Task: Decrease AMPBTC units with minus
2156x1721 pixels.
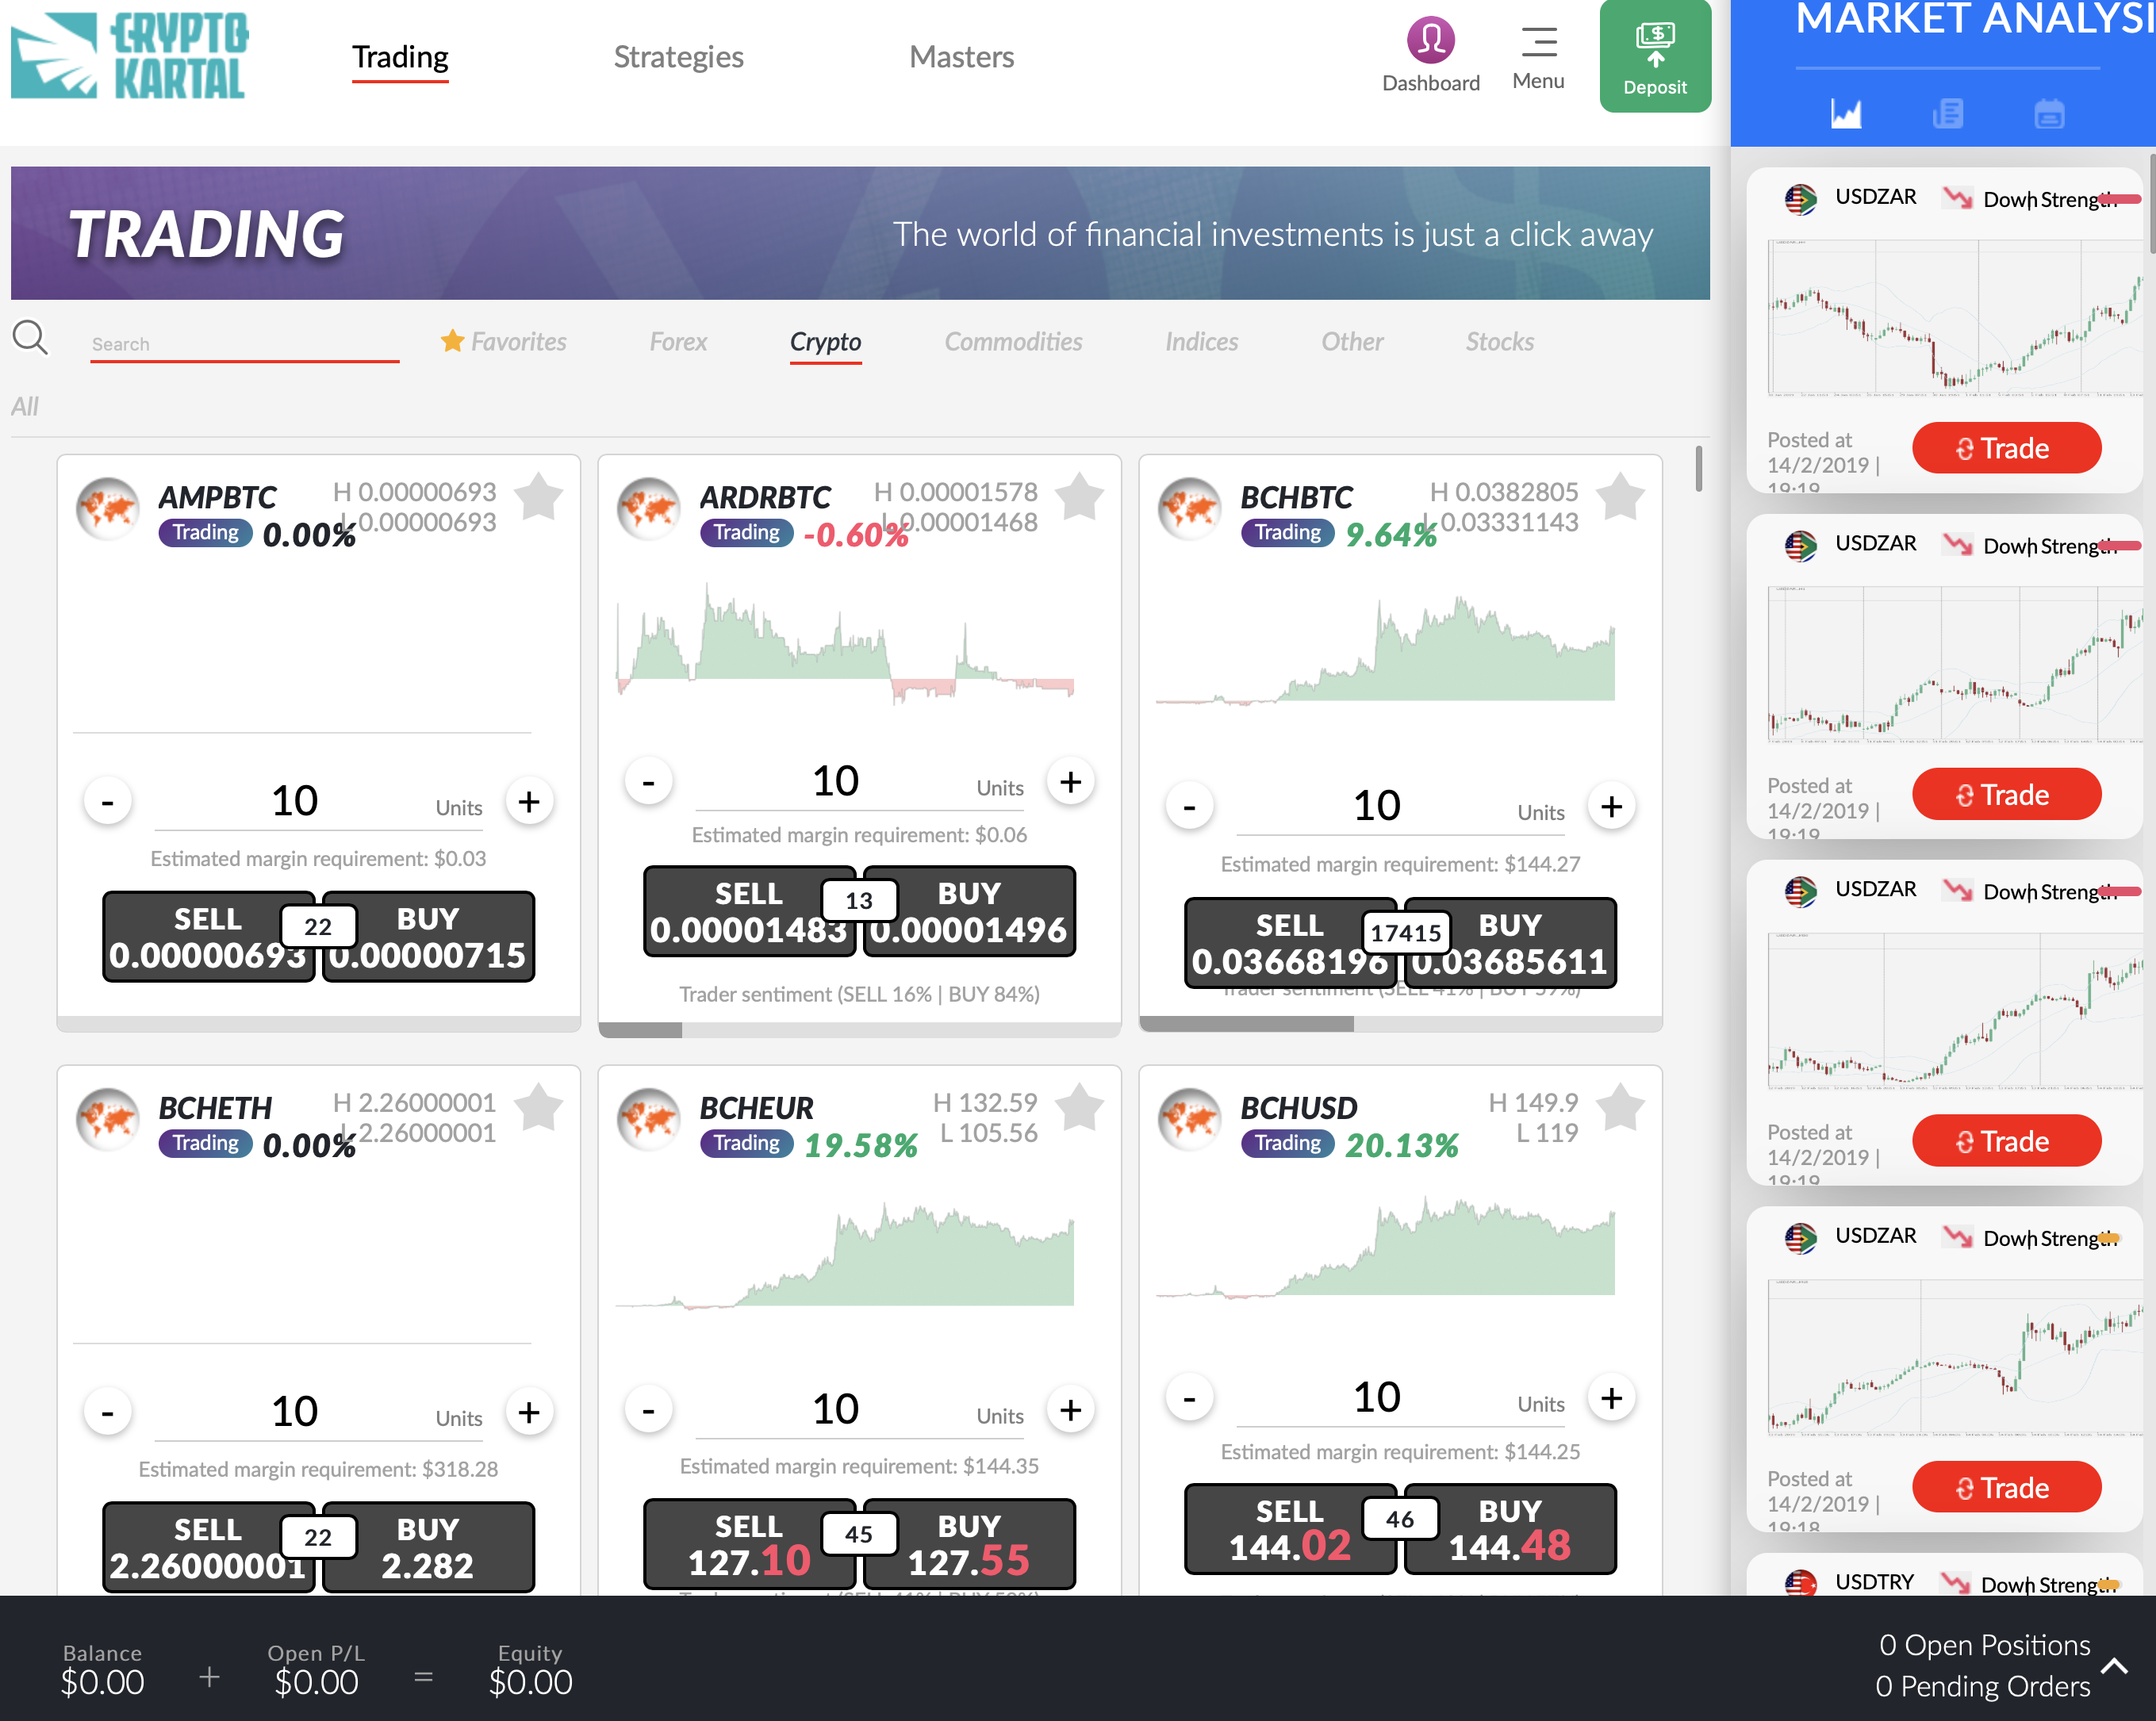Action: coord(108,802)
